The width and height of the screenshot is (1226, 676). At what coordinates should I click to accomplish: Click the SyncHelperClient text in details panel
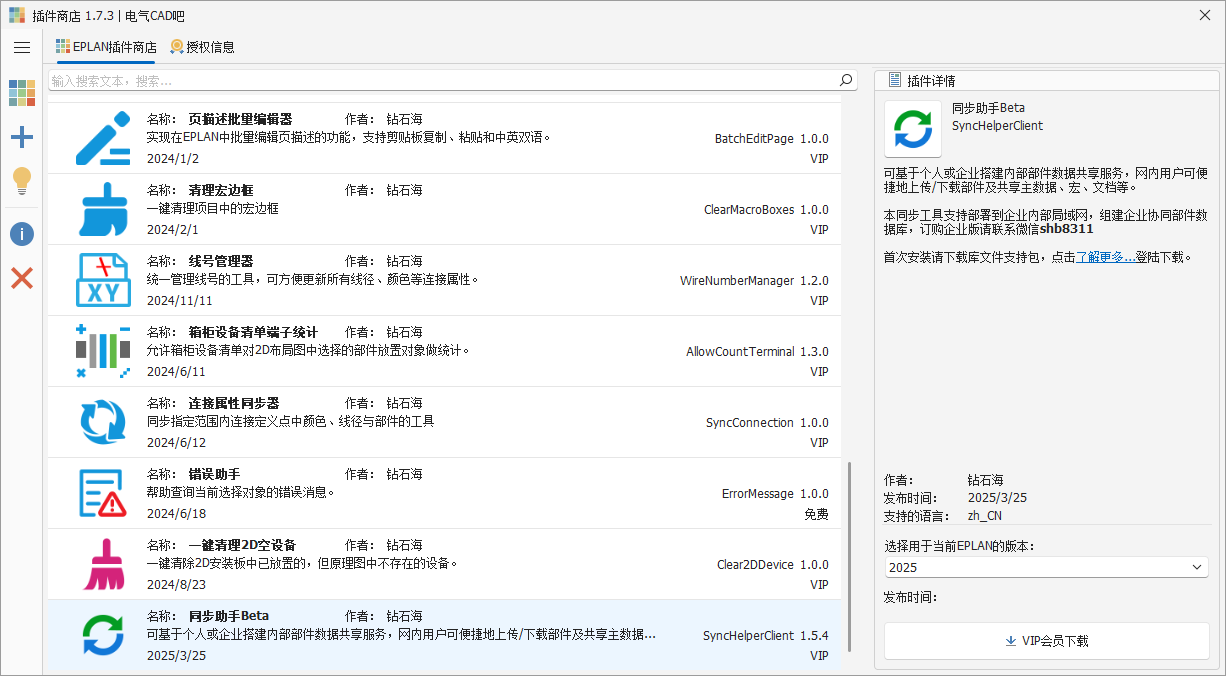pyautogui.click(x=997, y=126)
